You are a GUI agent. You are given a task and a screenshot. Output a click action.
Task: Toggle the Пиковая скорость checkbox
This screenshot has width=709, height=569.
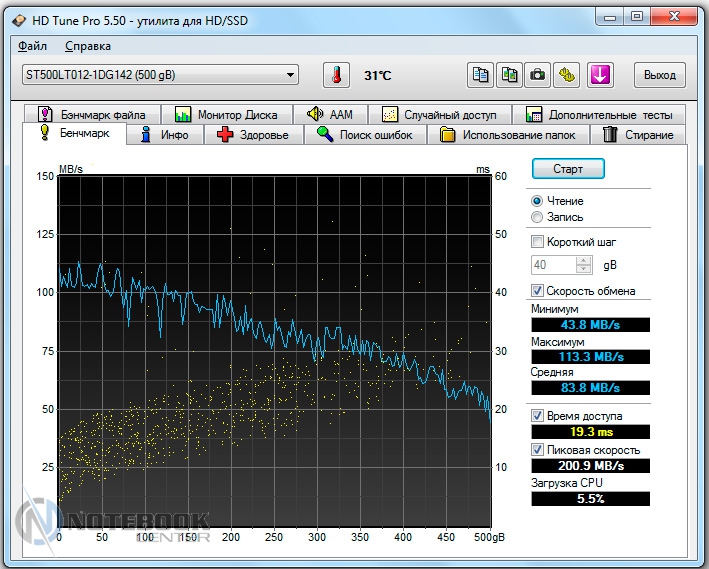[538, 450]
